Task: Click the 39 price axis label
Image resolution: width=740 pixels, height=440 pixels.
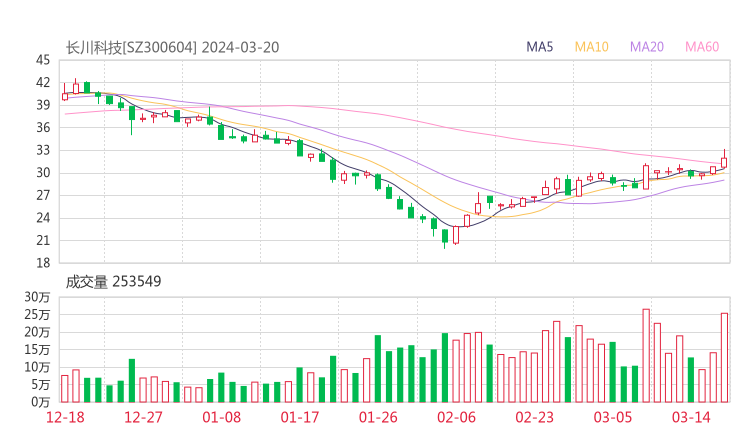Action: pos(43,105)
